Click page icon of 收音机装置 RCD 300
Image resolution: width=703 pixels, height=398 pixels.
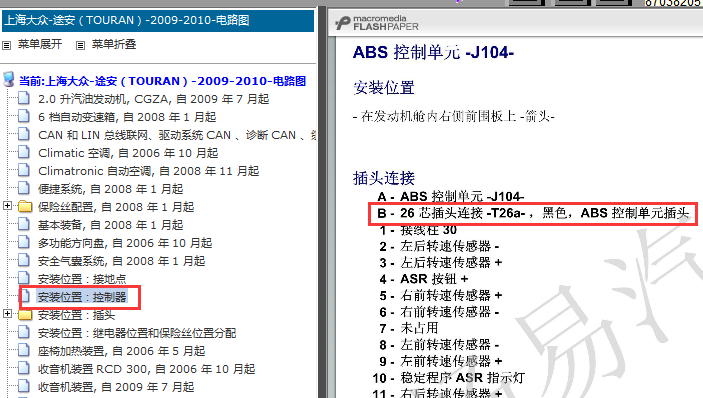(24, 368)
